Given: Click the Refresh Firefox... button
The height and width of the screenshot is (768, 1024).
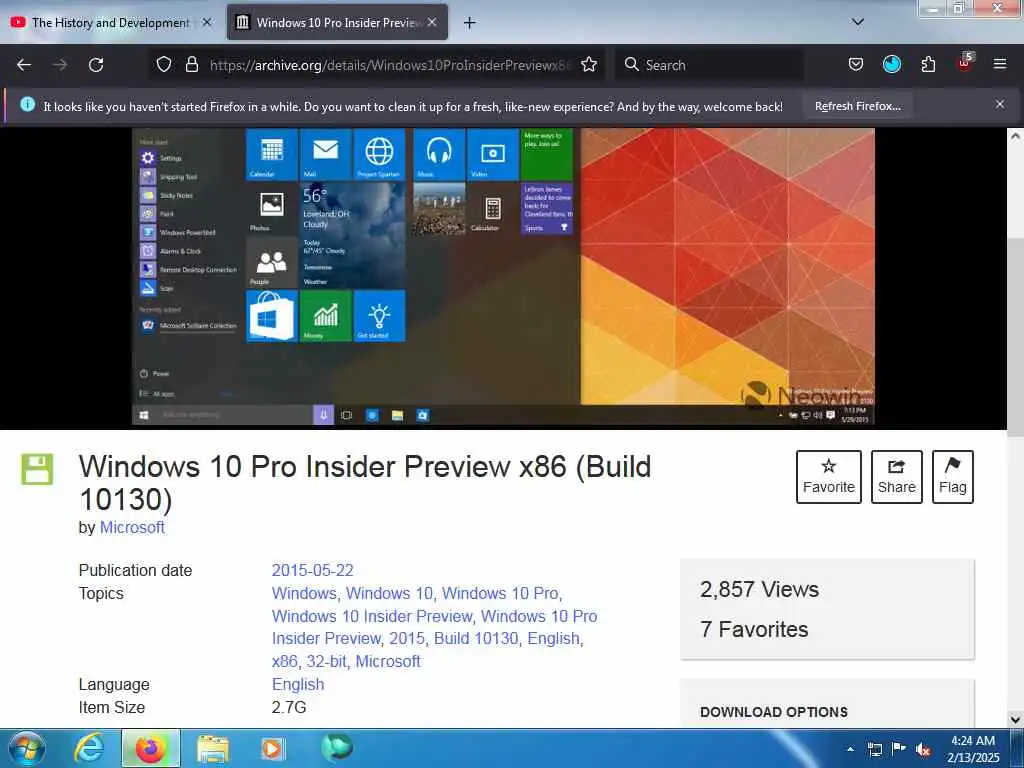Looking at the screenshot, I should coord(857,106).
